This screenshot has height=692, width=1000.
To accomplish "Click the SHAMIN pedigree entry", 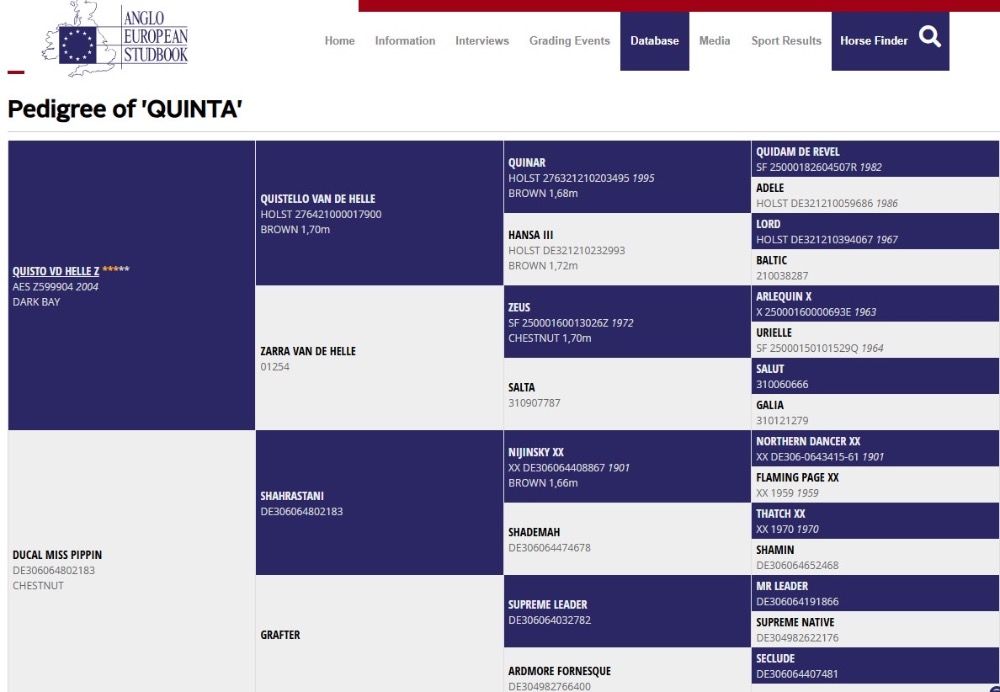I will tap(875, 557).
